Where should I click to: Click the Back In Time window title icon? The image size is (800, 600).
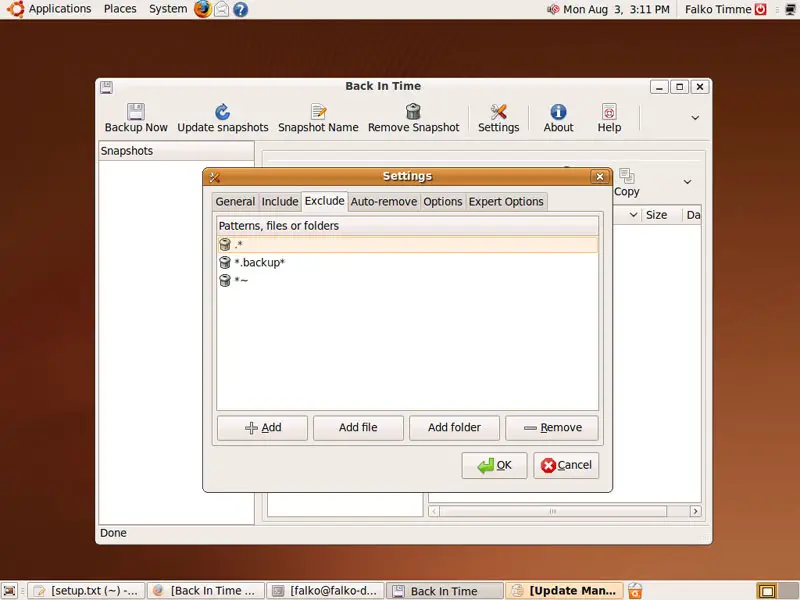(106, 87)
